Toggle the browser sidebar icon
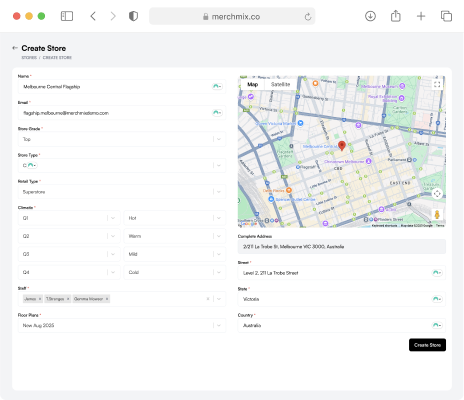 (67, 16)
